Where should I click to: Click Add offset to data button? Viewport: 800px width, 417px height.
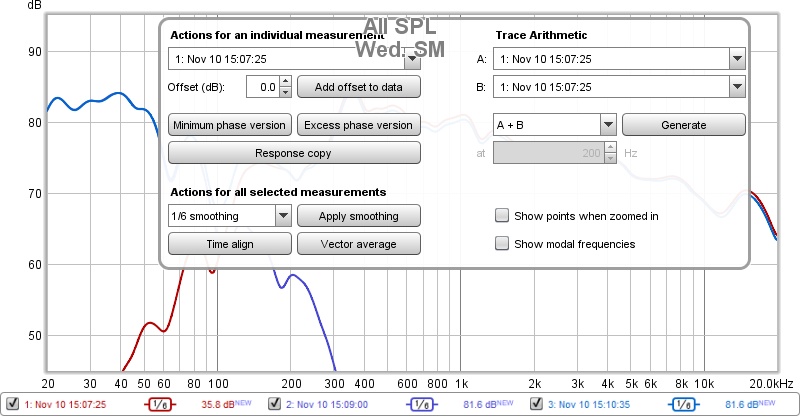tap(359, 87)
